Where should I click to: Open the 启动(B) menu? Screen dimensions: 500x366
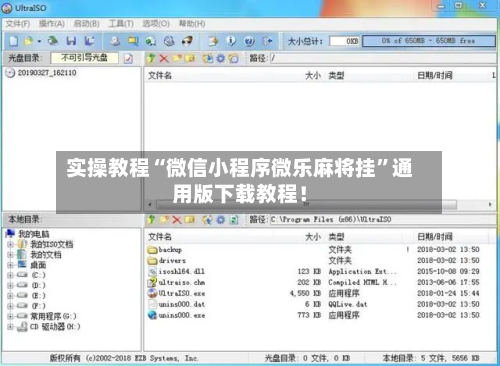pyautogui.click(x=86, y=24)
